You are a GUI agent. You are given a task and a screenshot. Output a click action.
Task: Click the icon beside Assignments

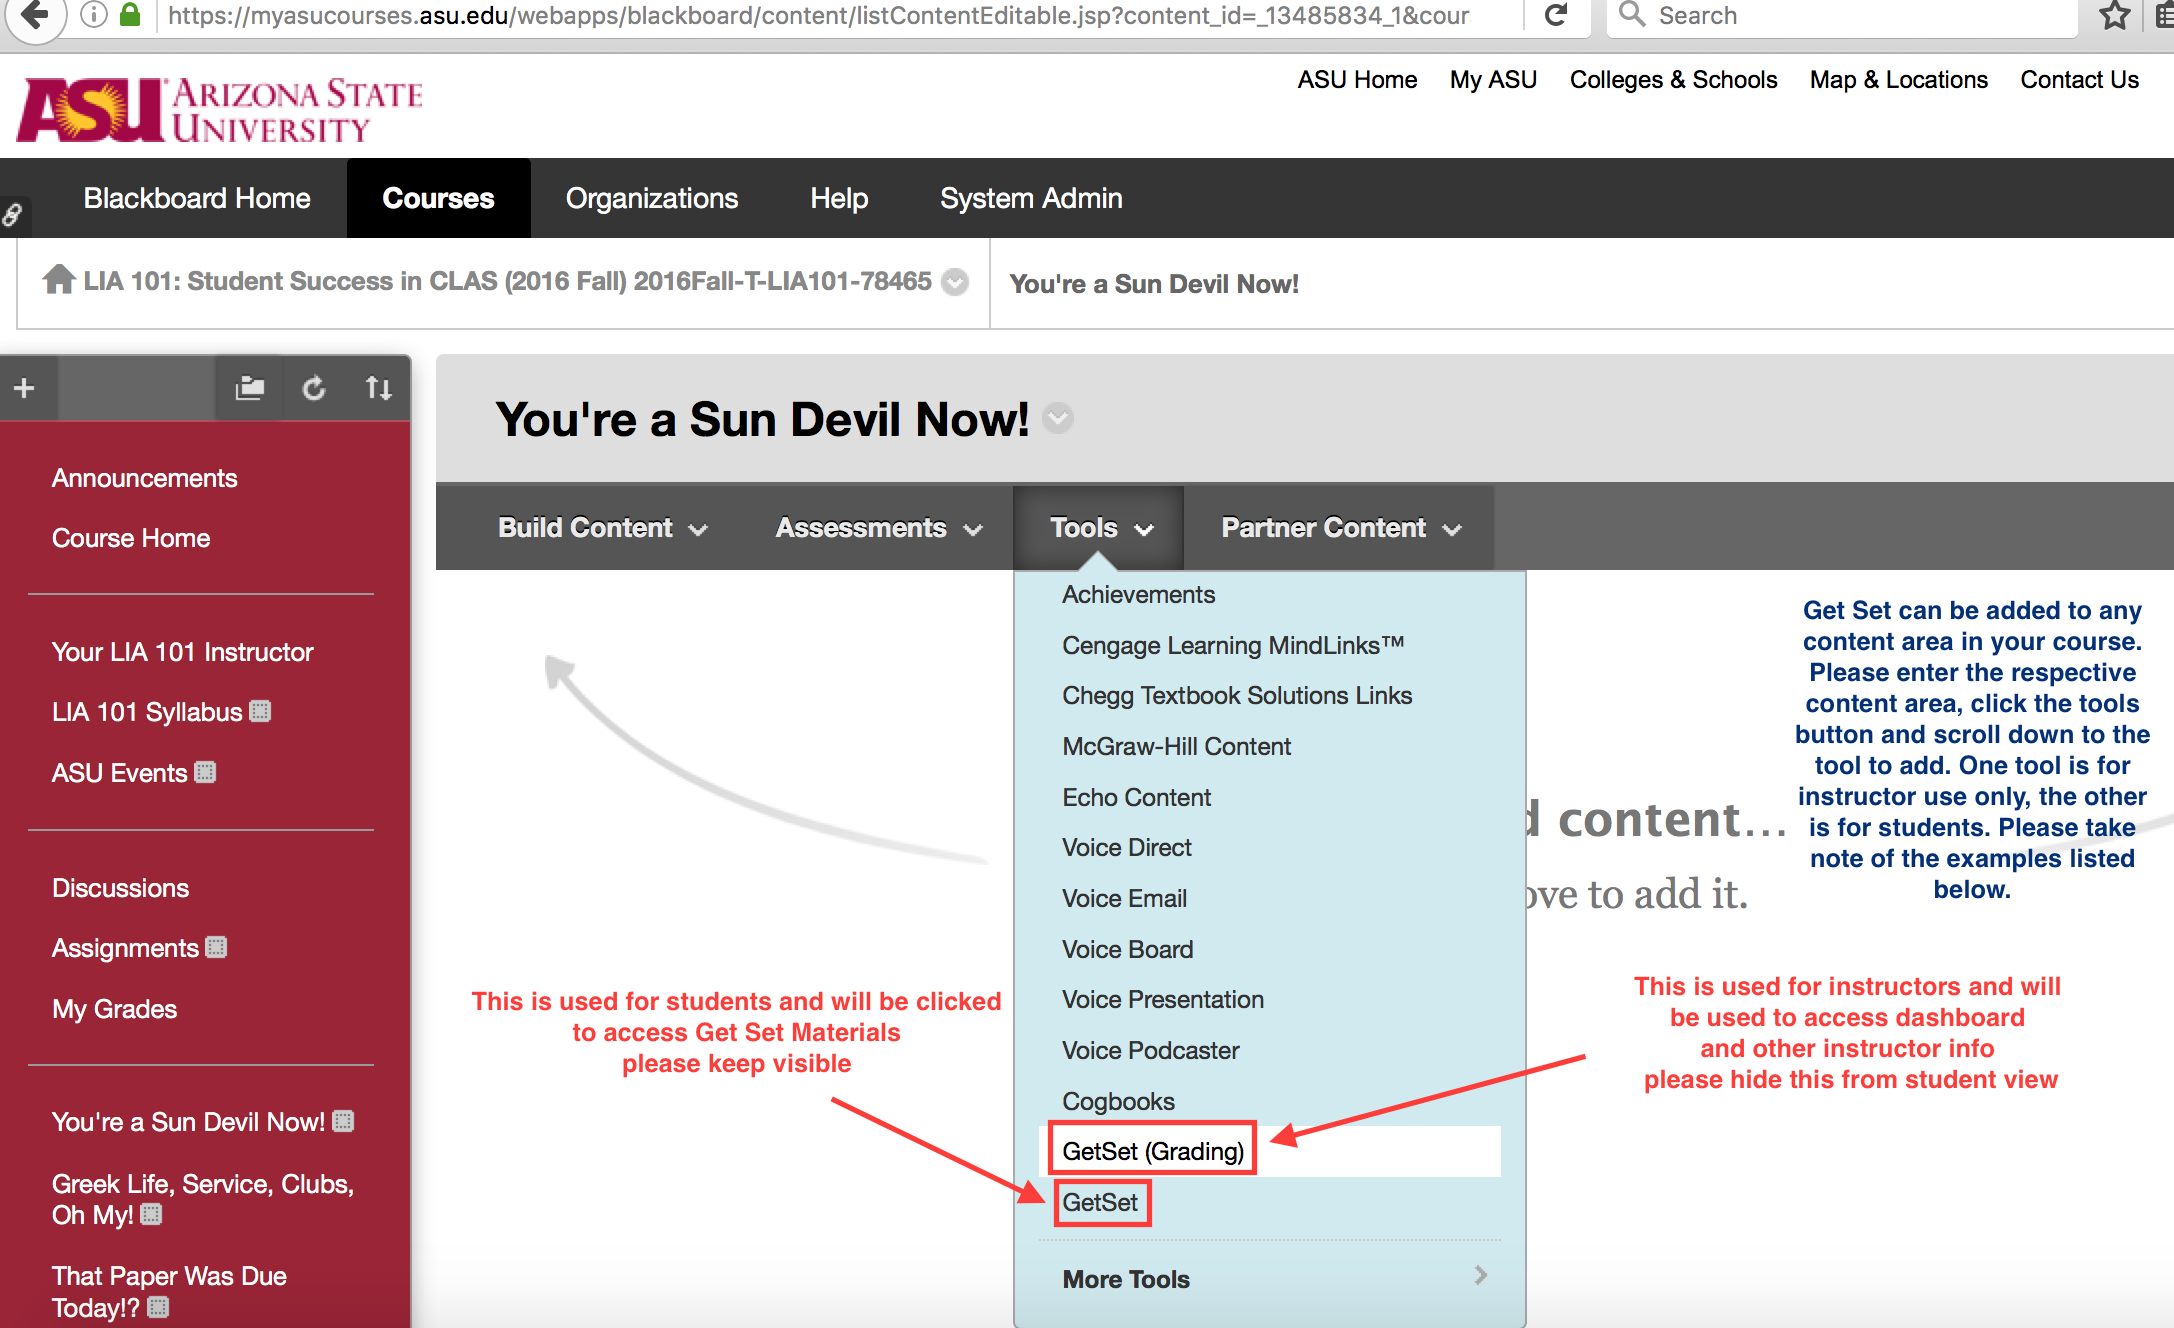(x=216, y=947)
